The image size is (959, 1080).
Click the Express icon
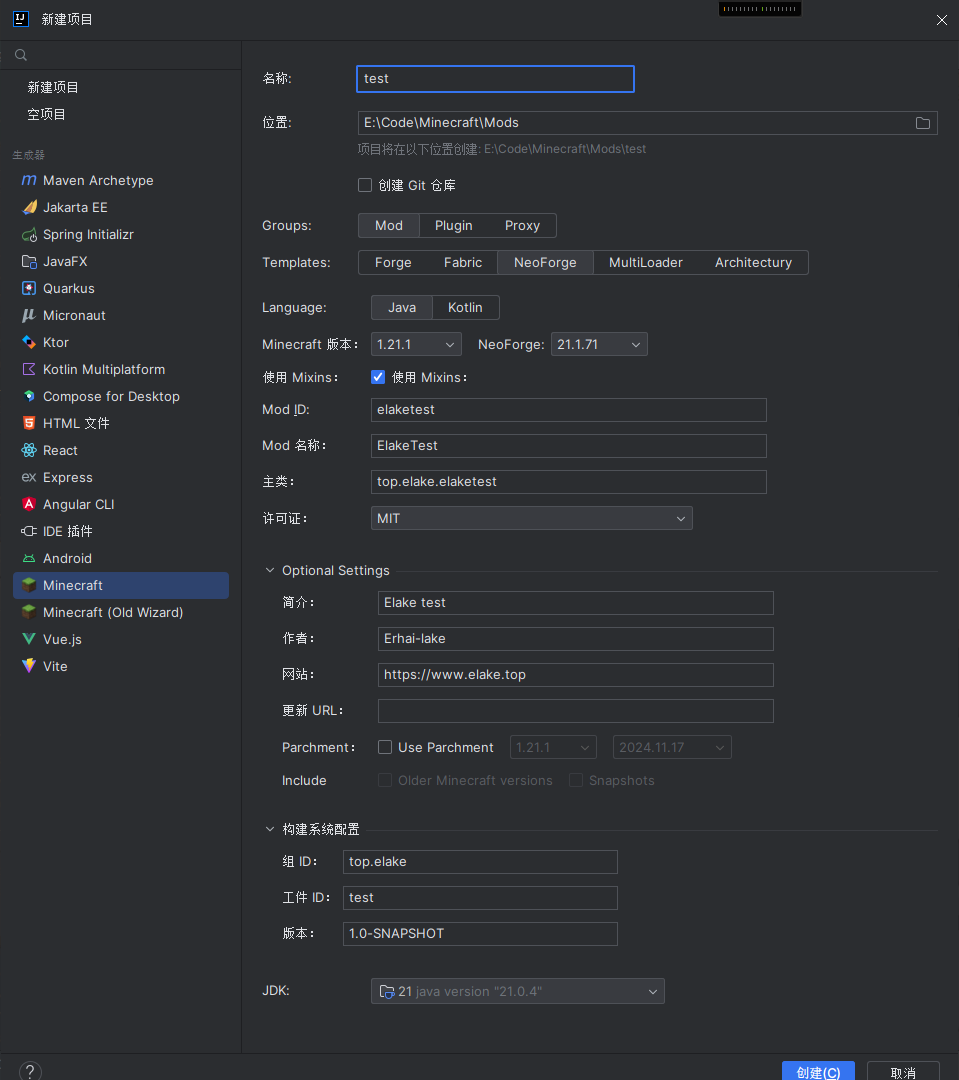(29, 477)
